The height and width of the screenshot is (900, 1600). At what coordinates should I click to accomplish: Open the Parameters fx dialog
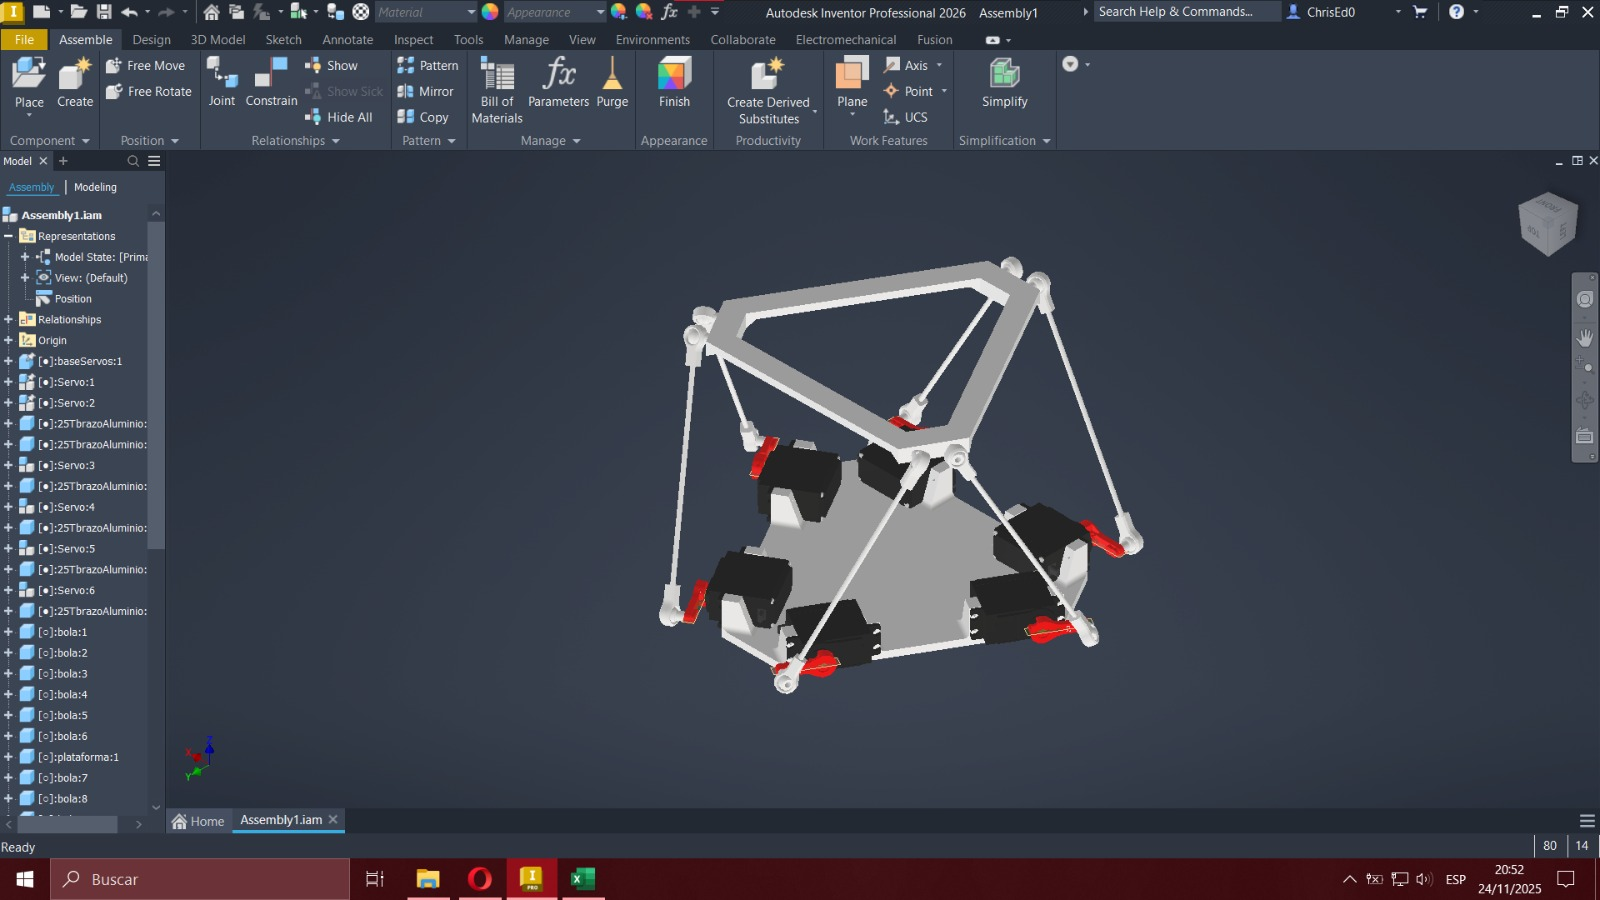[x=558, y=74]
